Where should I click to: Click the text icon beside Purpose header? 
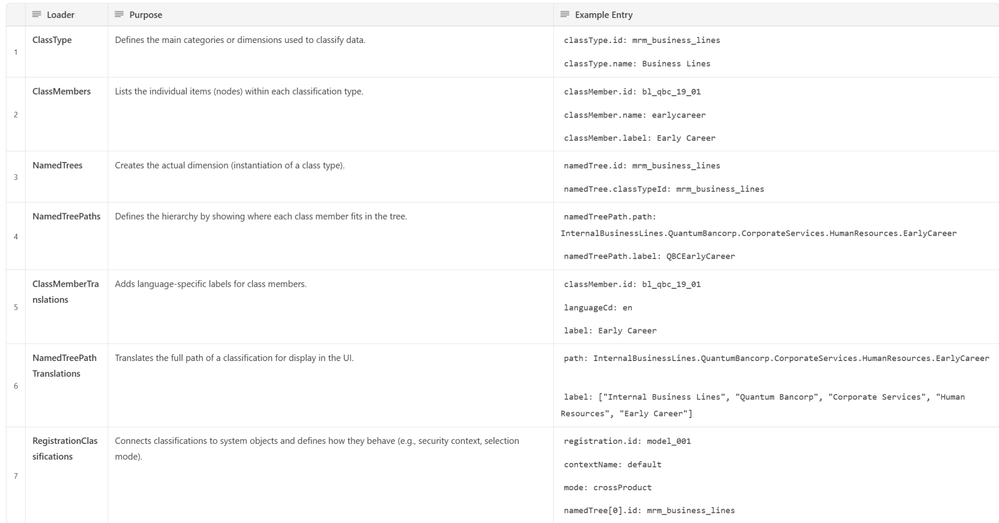[x=119, y=15]
